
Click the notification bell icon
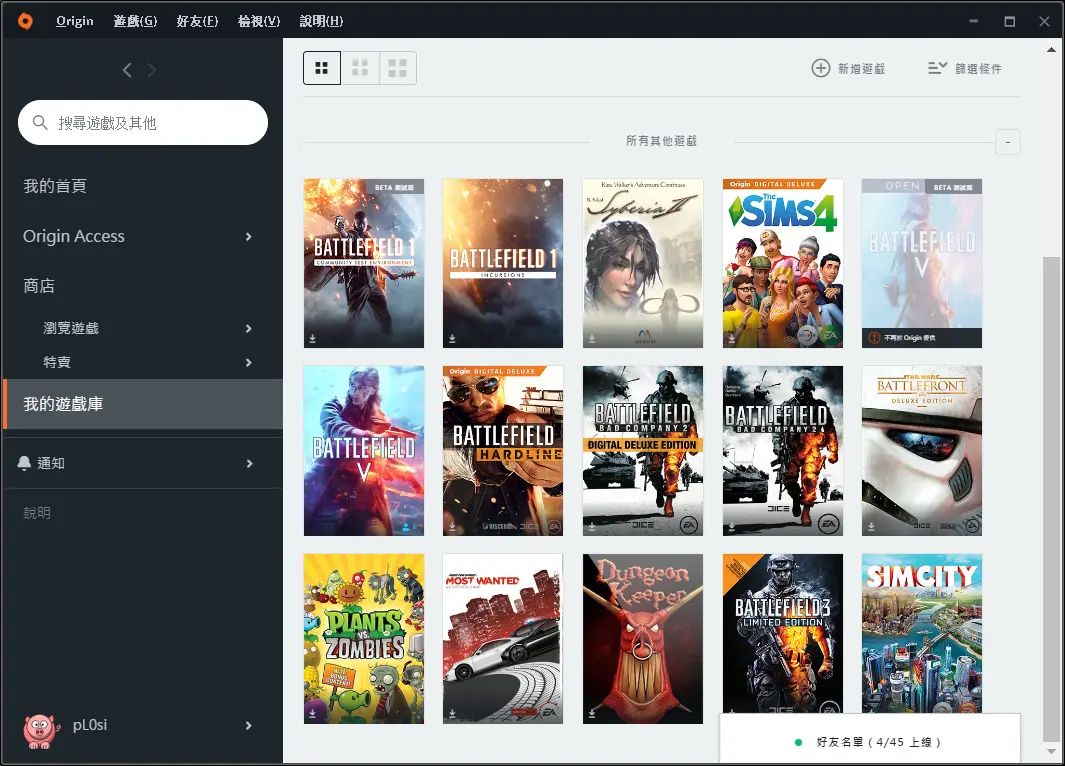[x=24, y=463]
